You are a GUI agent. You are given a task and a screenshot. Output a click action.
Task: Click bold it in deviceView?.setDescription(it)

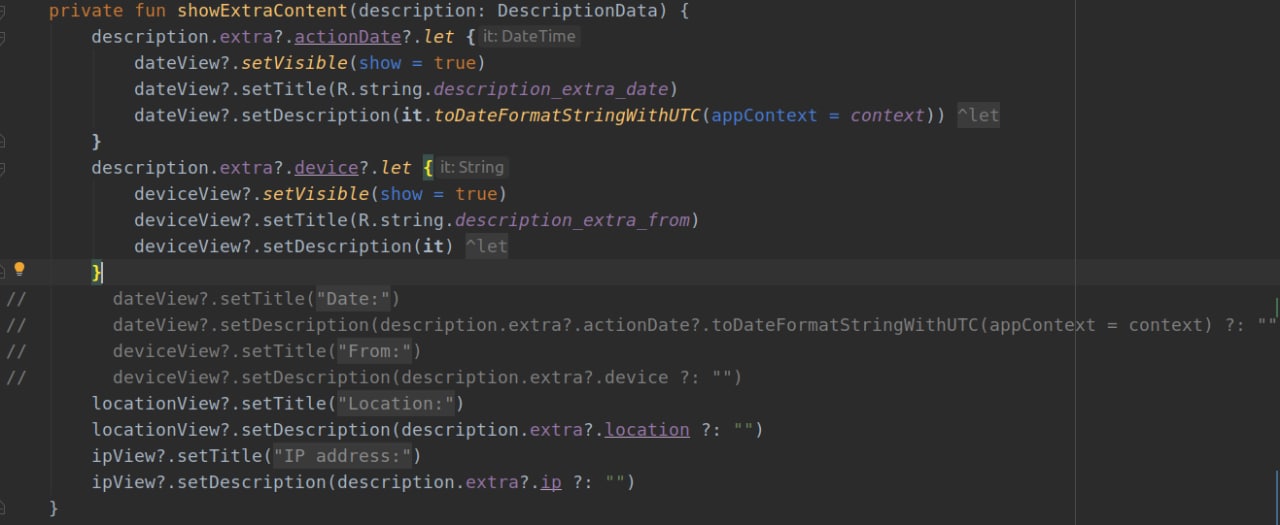pyautogui.click(x=433, y=246)
